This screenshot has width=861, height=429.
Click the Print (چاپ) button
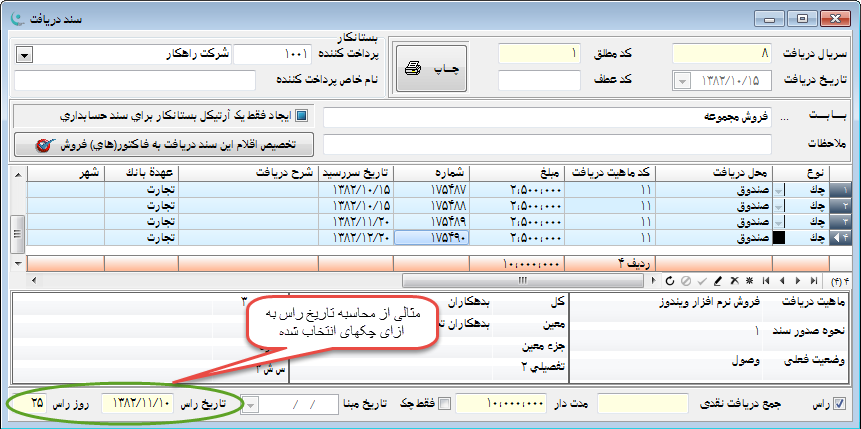pos(431,69)
